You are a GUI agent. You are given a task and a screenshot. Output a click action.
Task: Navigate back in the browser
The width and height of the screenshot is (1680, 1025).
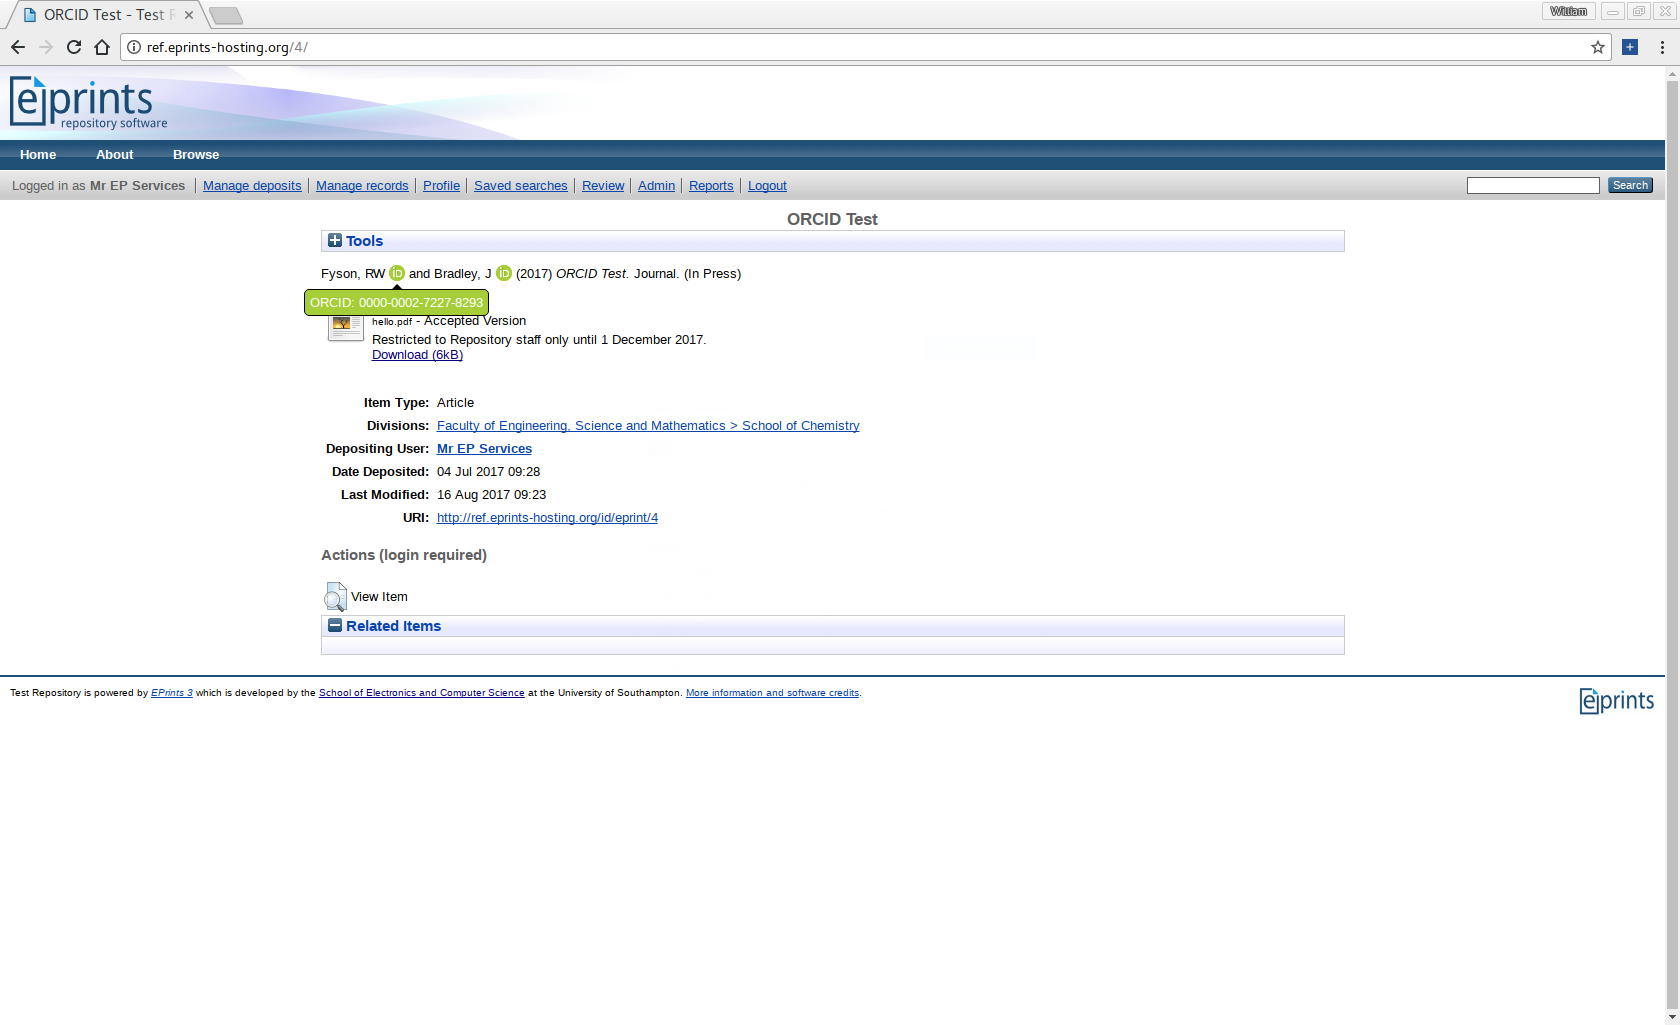click(18, 47)
